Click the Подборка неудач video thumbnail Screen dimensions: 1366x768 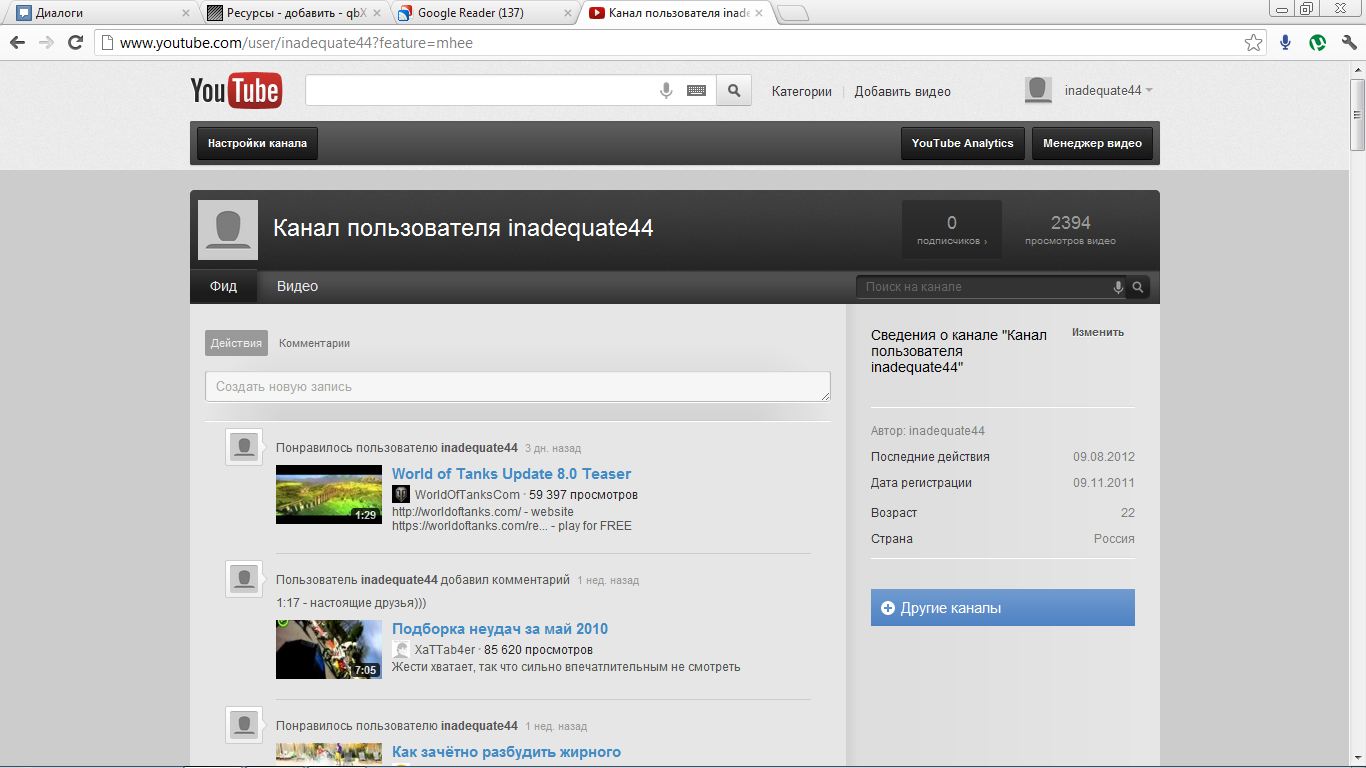coord(329,649)
